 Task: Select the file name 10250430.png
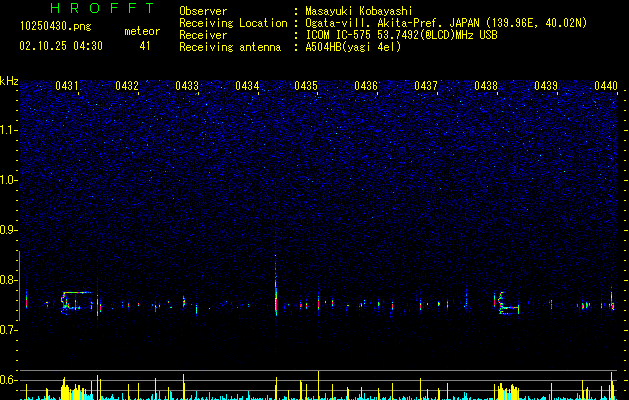tap(56, 27)
